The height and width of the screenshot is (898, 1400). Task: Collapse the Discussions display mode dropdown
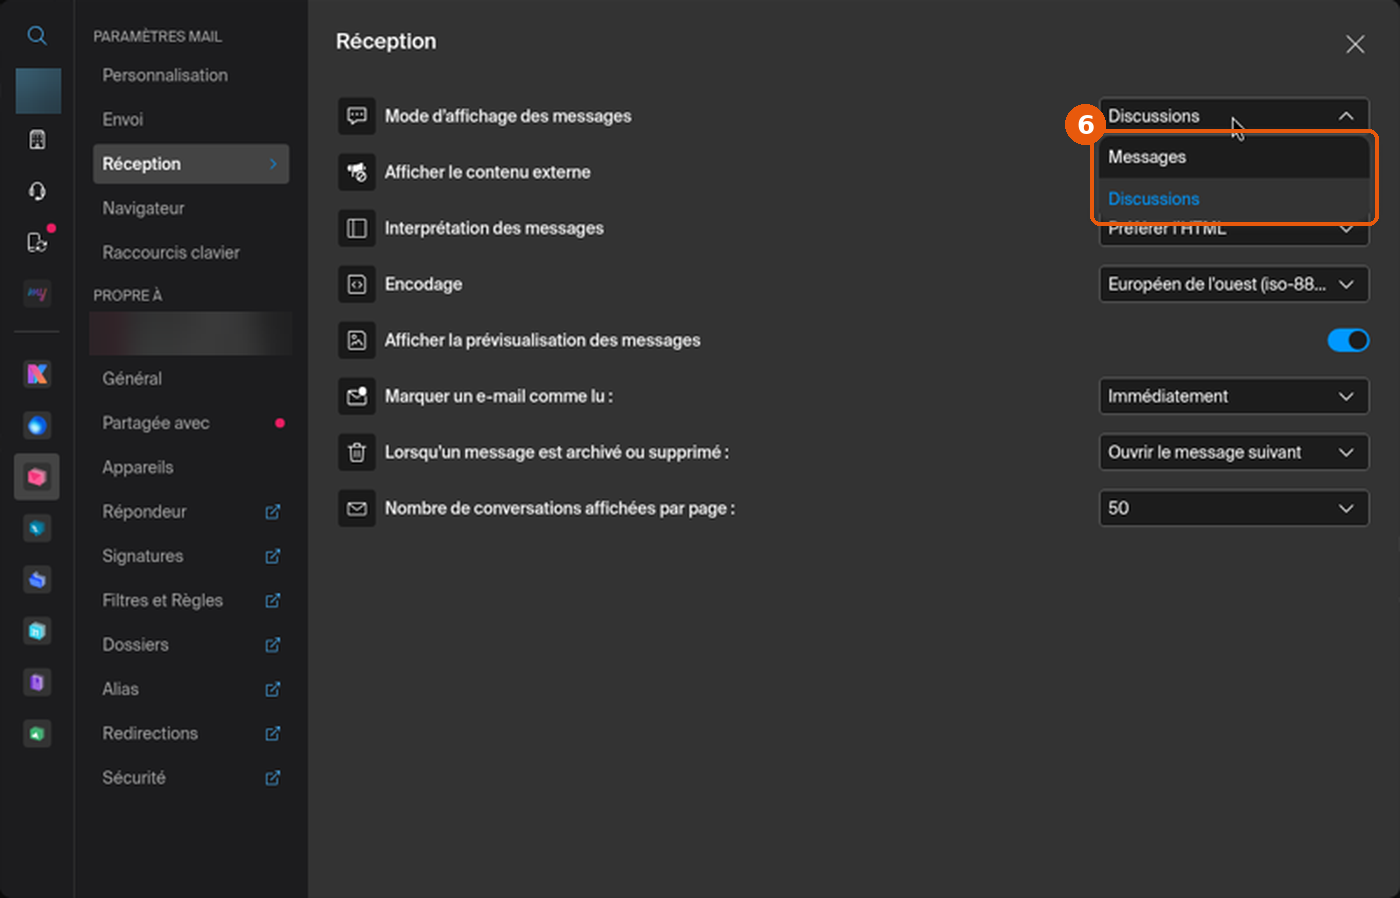(x=1234, y=116)
